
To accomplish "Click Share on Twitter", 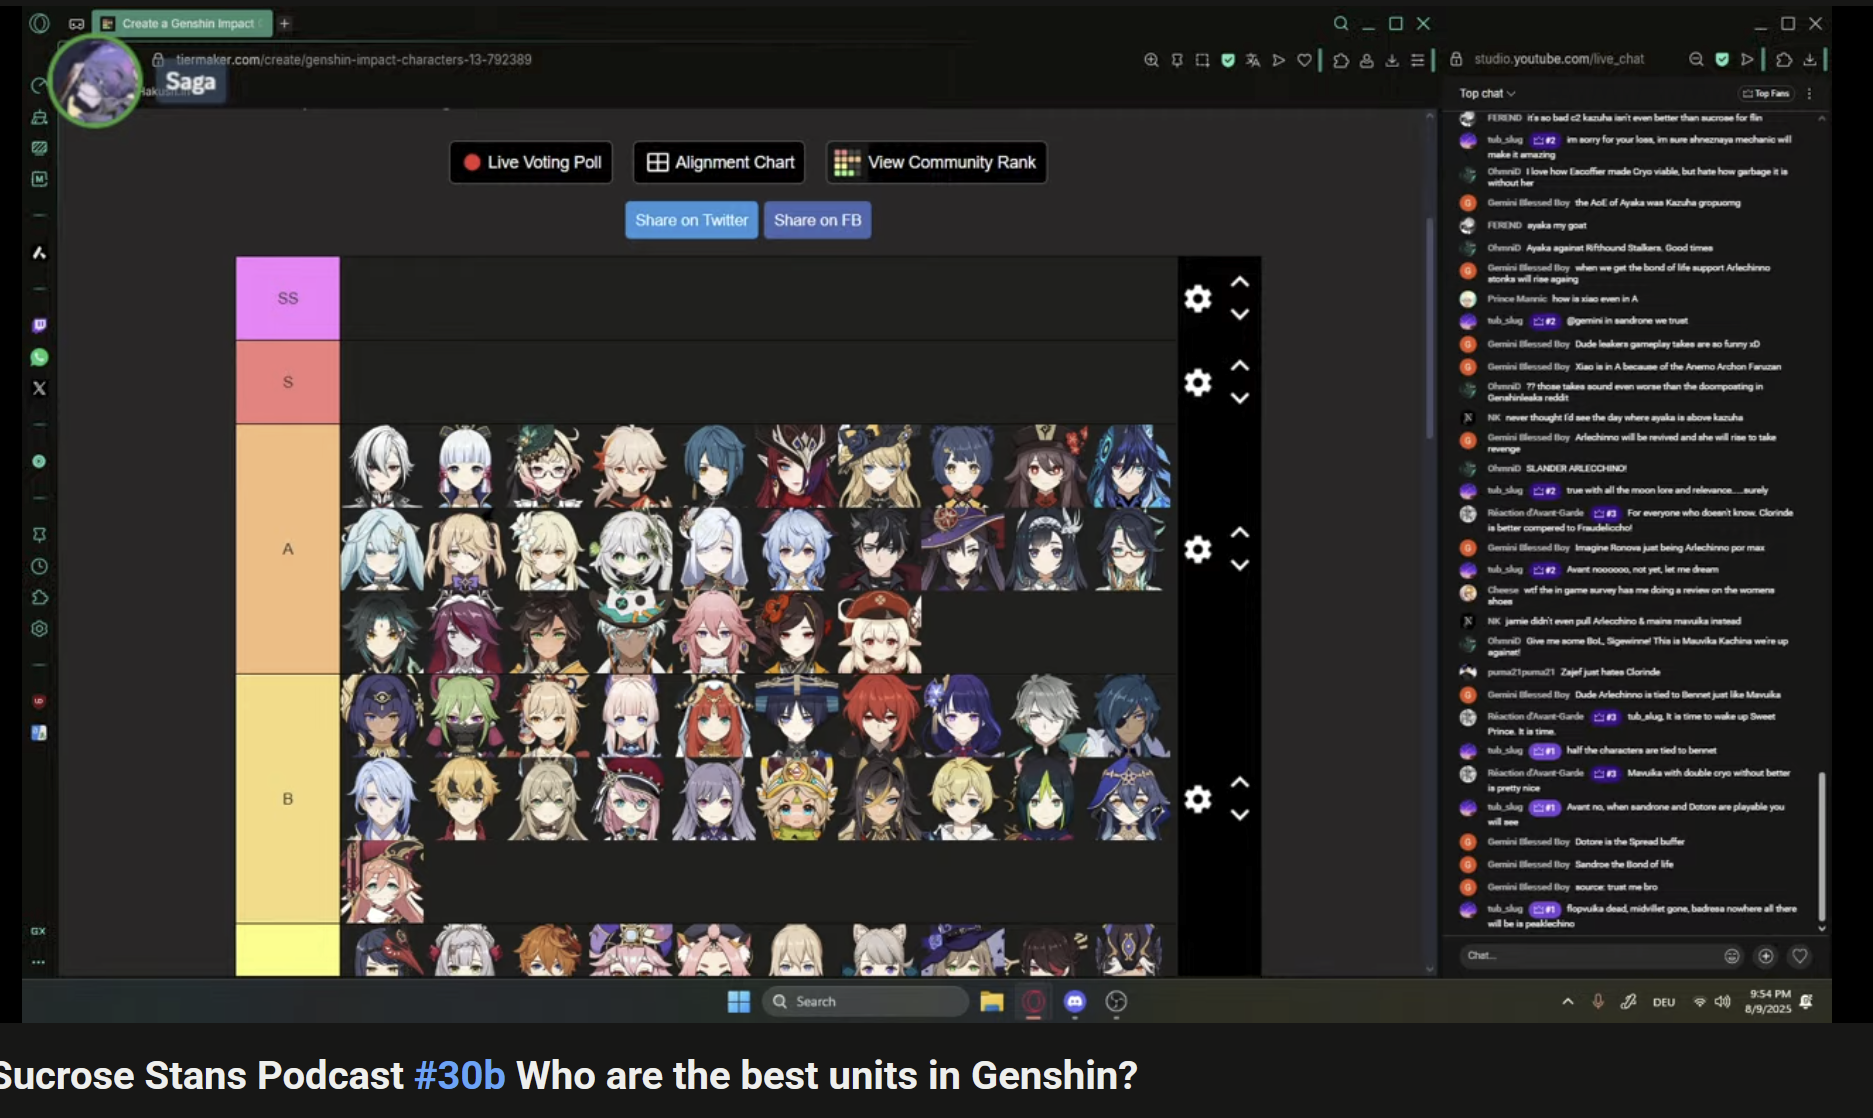I will pos(691,220).
